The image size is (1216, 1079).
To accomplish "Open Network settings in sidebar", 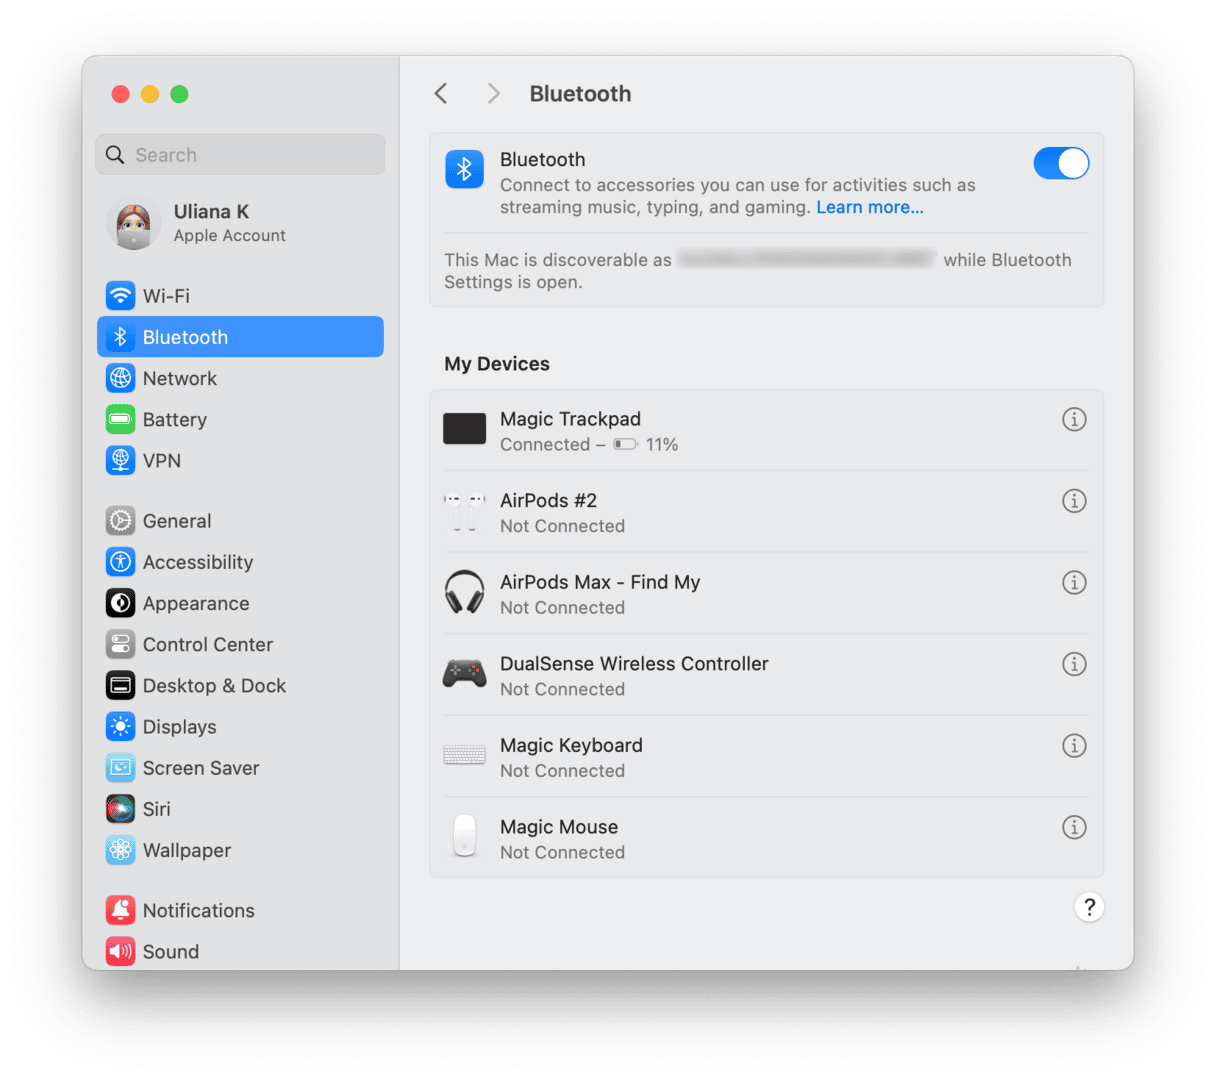I will pyautogui.click(x=179, y=379).
